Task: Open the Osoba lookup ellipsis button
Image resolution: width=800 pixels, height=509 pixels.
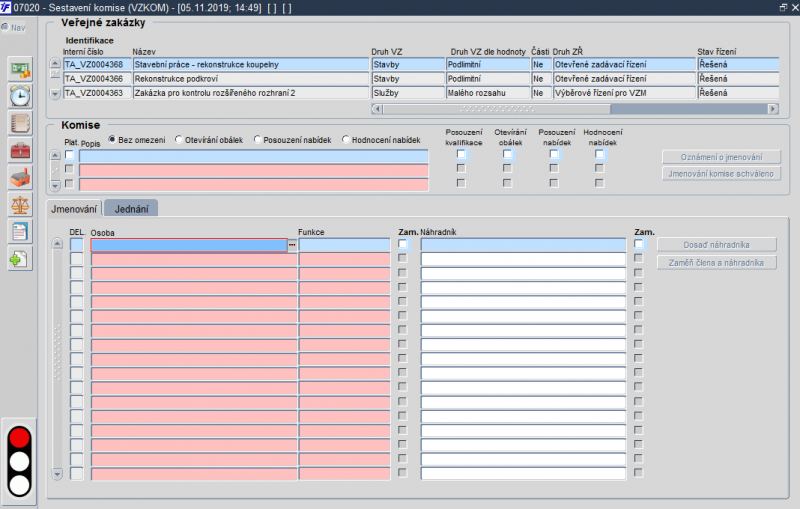Action: point(292,245)
